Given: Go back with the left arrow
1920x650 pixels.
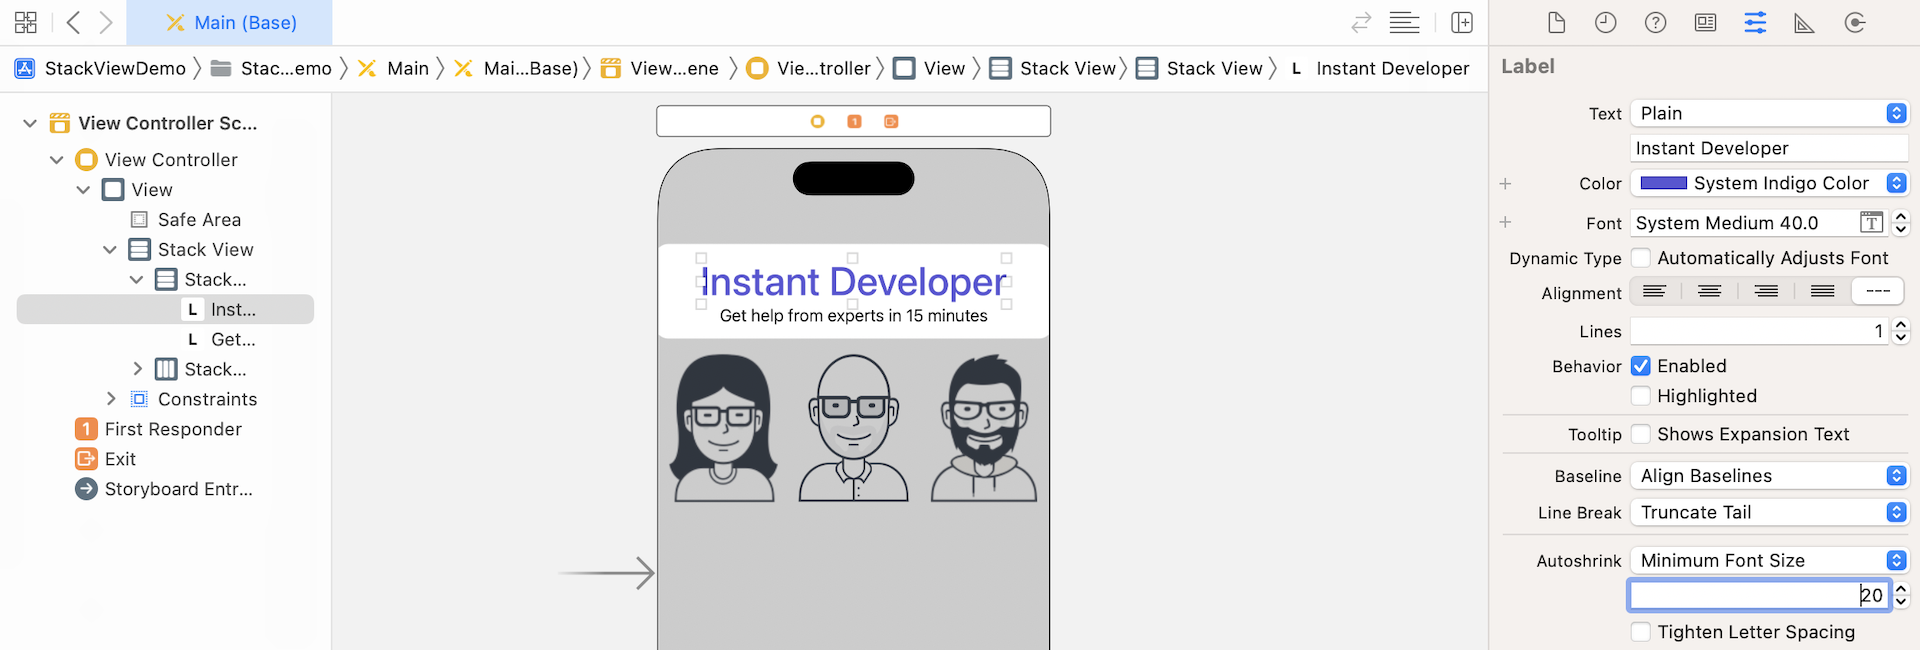Looking at the screenshot, I should (x=73, y=22).
